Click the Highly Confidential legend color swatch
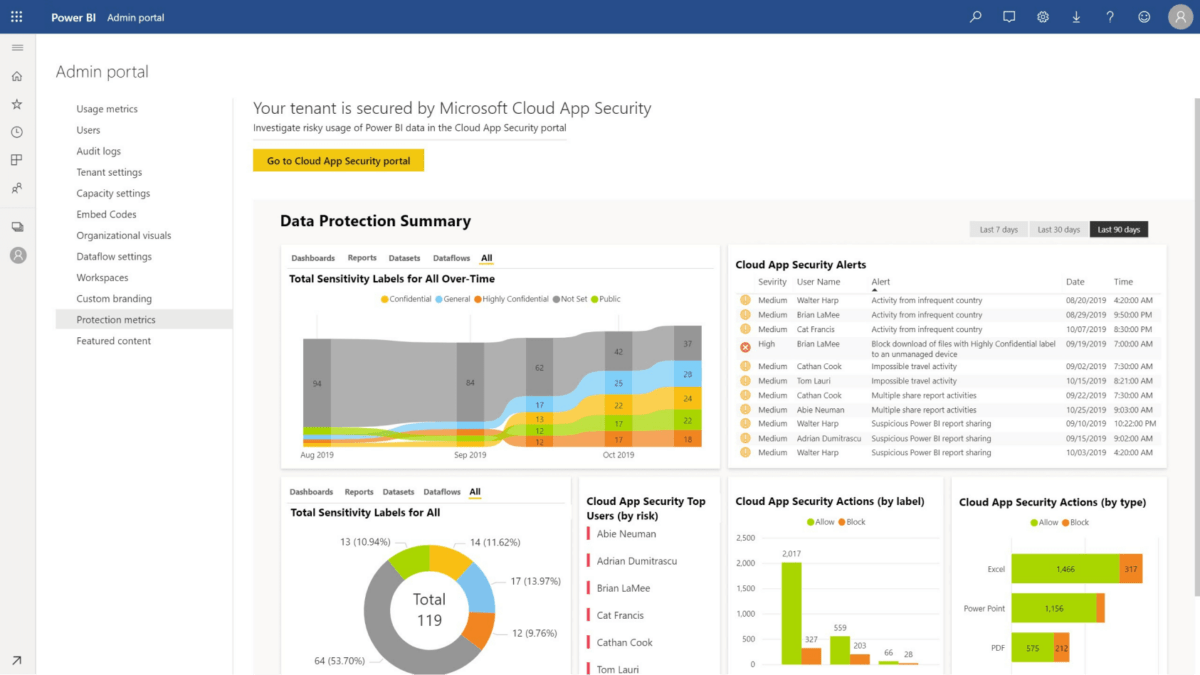The height and width of the screenshot is (675, 1200). tap(478, 299)
